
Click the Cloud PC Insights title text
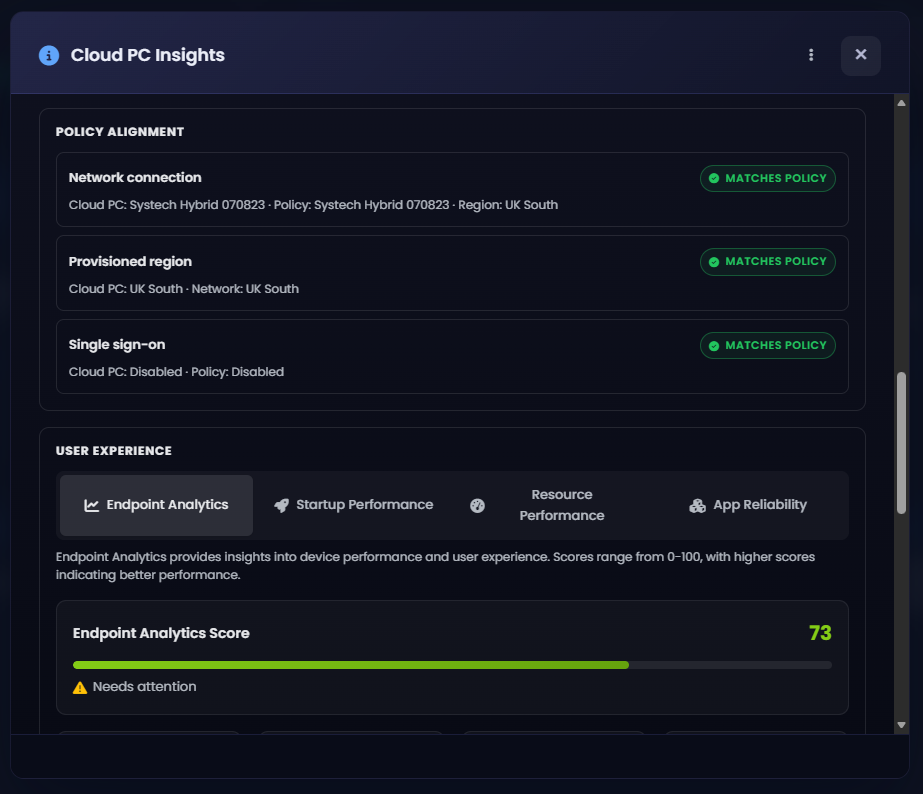click(x=147, y=55)
